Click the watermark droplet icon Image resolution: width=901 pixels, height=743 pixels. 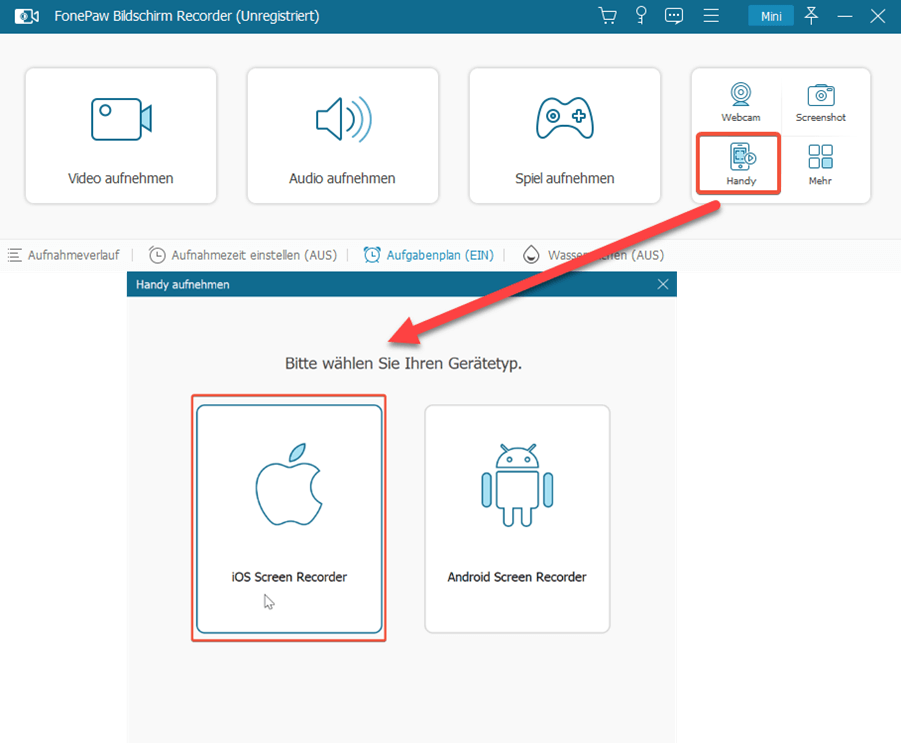[531, 255]
